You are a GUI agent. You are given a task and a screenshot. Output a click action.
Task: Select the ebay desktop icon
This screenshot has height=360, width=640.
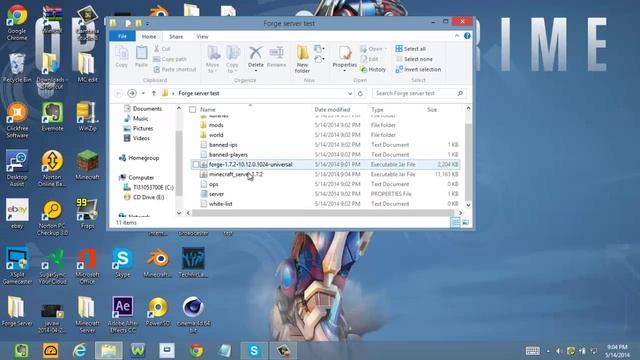[x=17, y=213]
